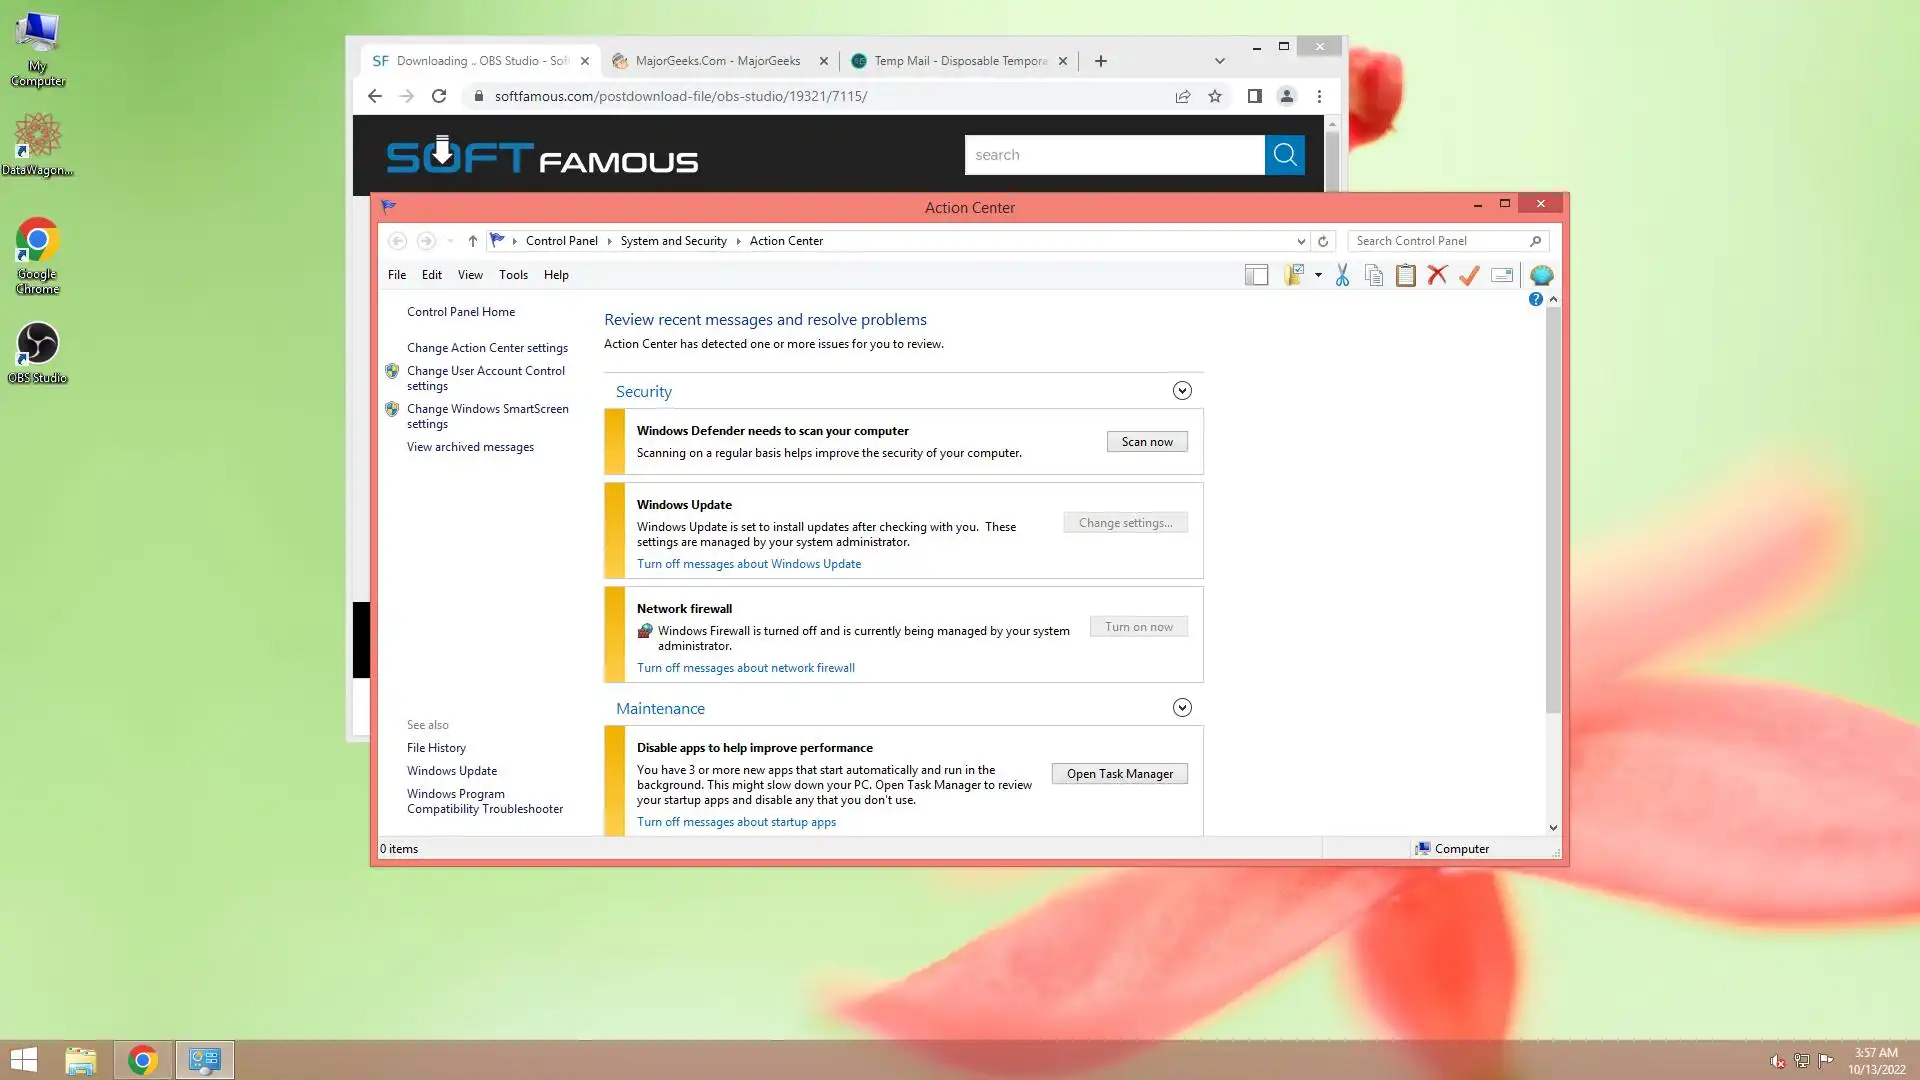Click Turn off messages about network firewall

coord(745,668)
